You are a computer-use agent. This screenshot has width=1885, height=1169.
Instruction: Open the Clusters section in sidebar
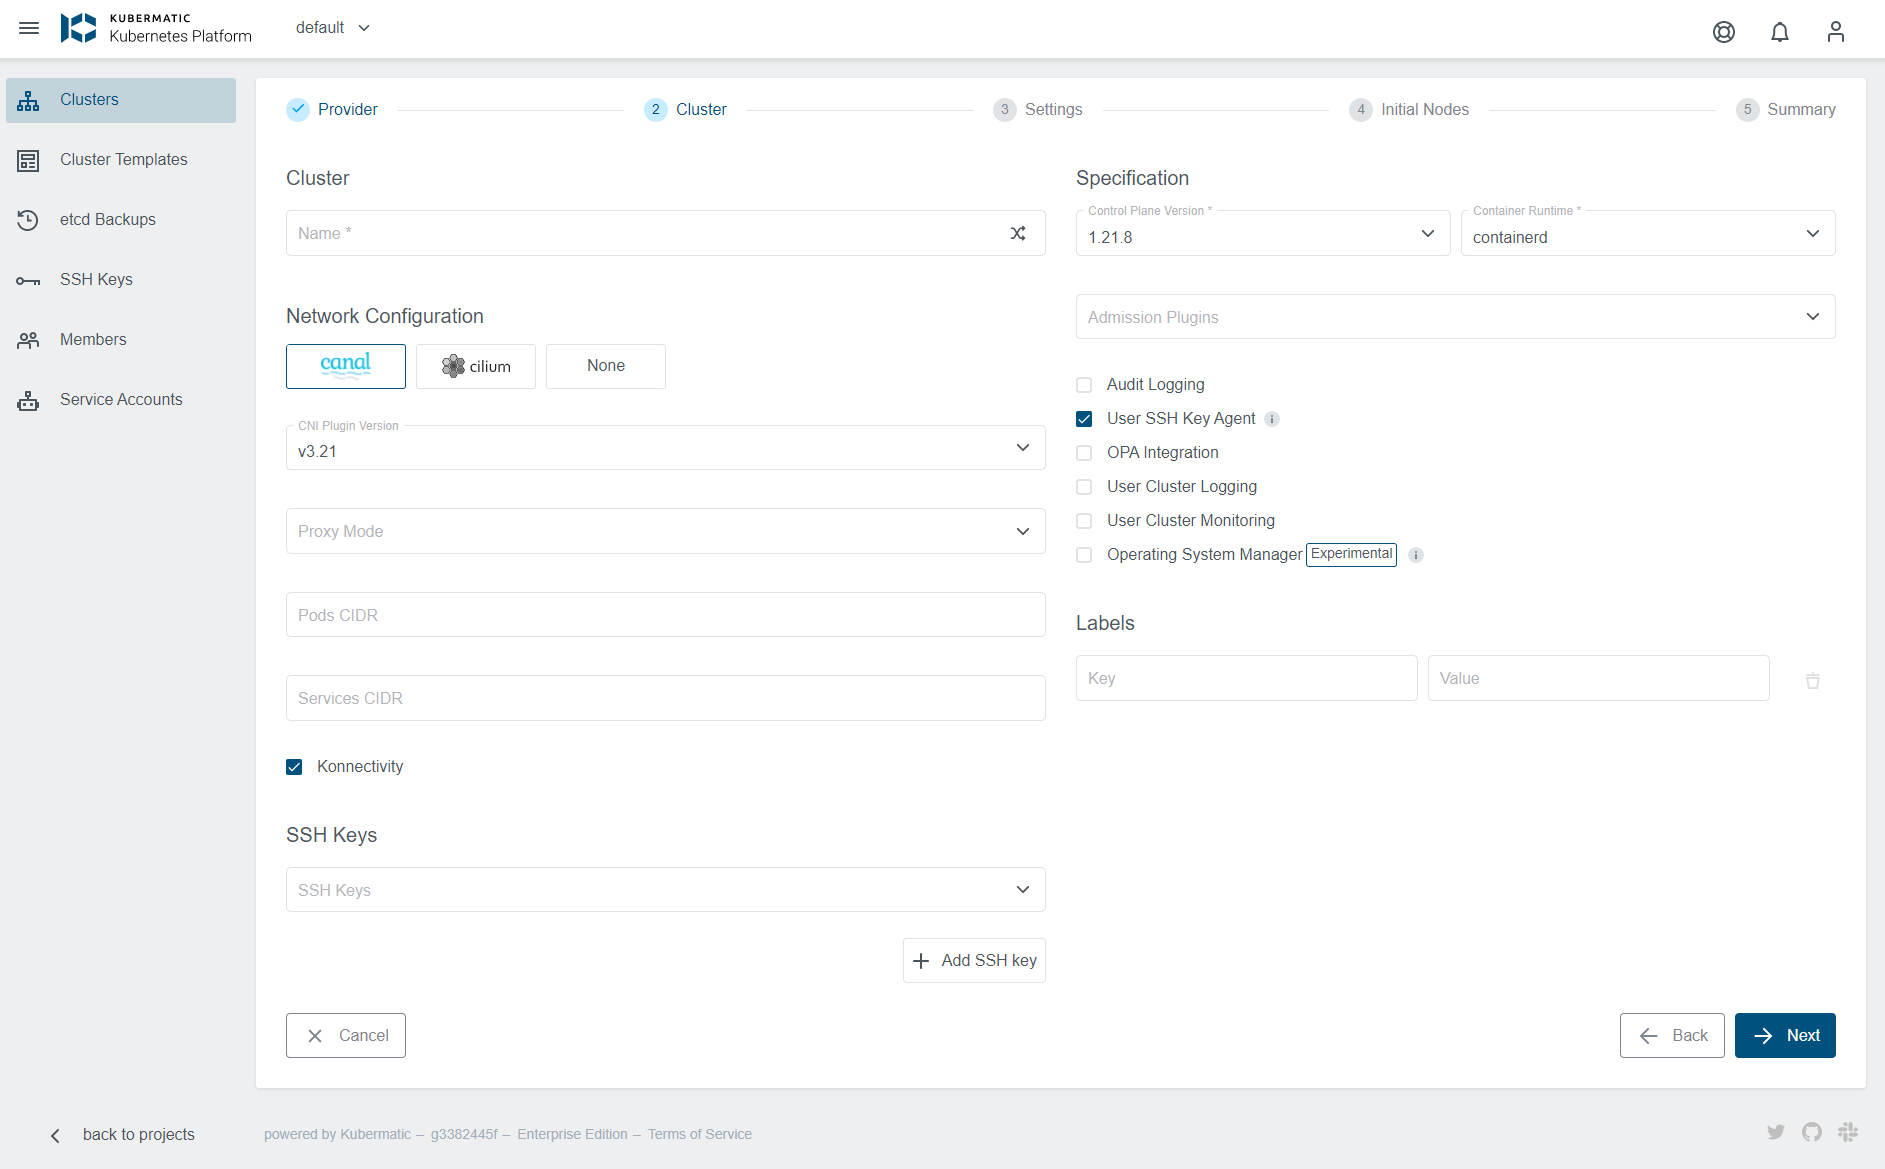point(89,99)
